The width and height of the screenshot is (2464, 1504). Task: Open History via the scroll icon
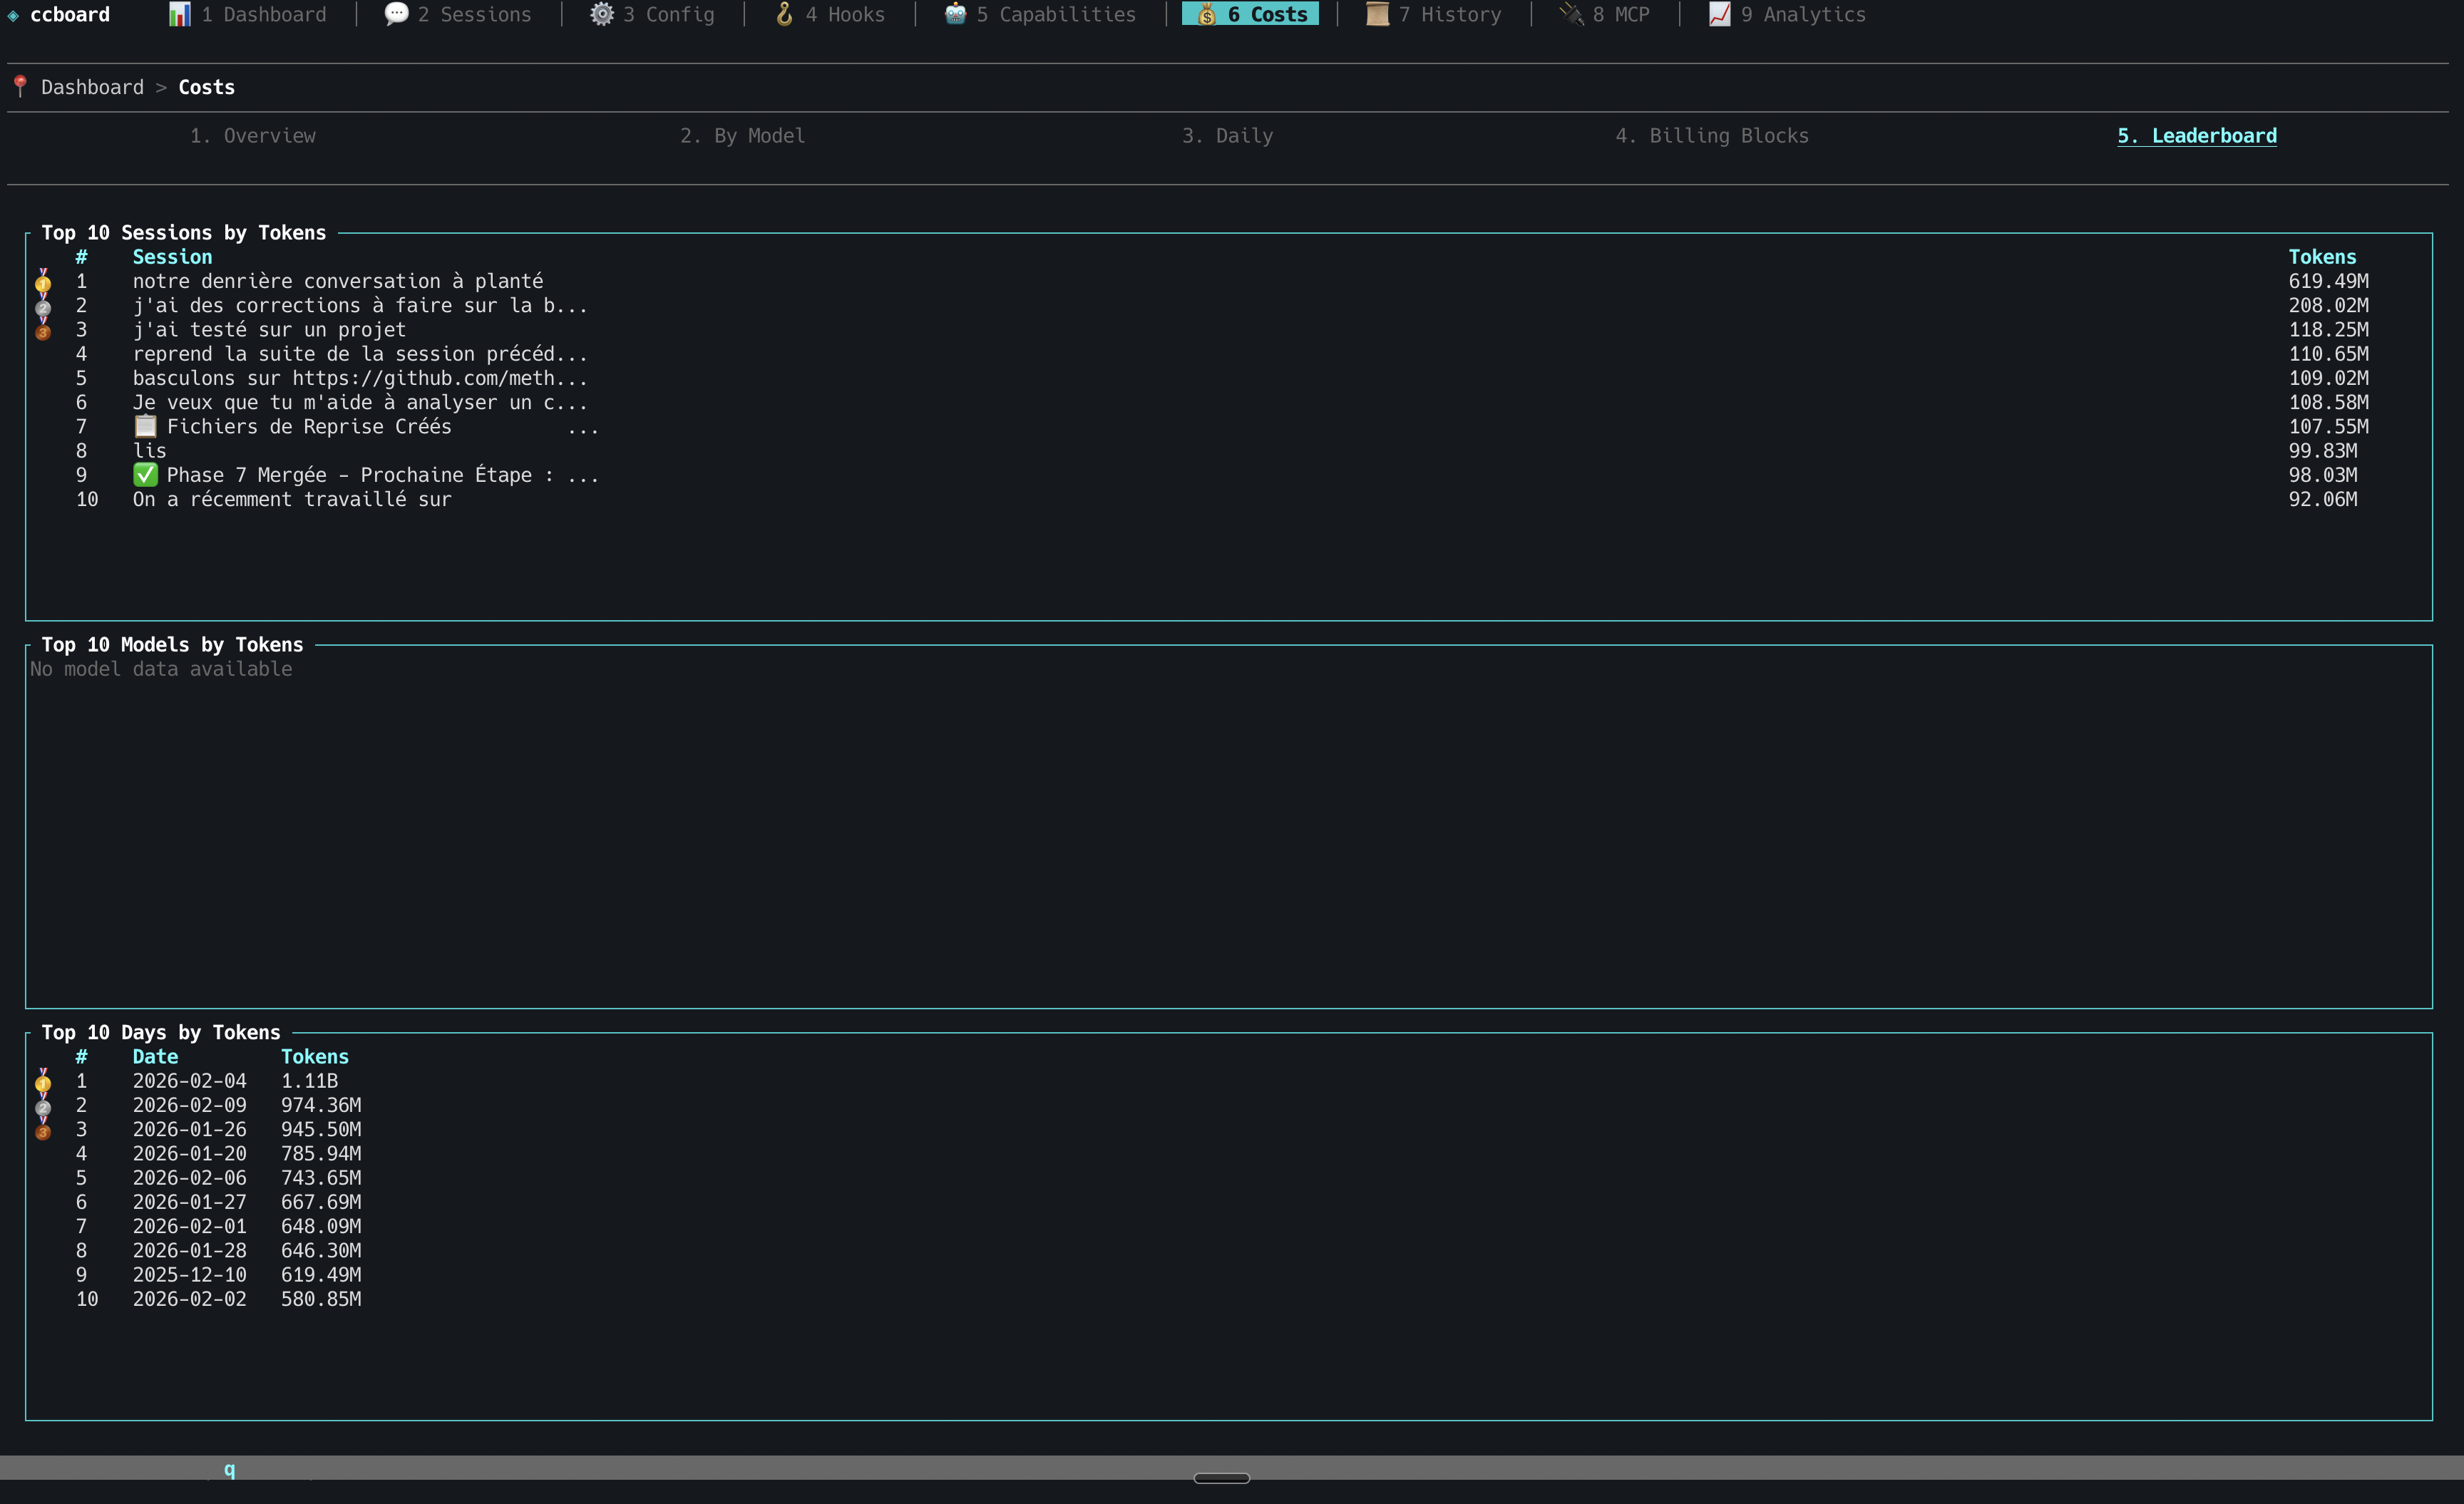pyautogui.click(x=1375, y=14)
